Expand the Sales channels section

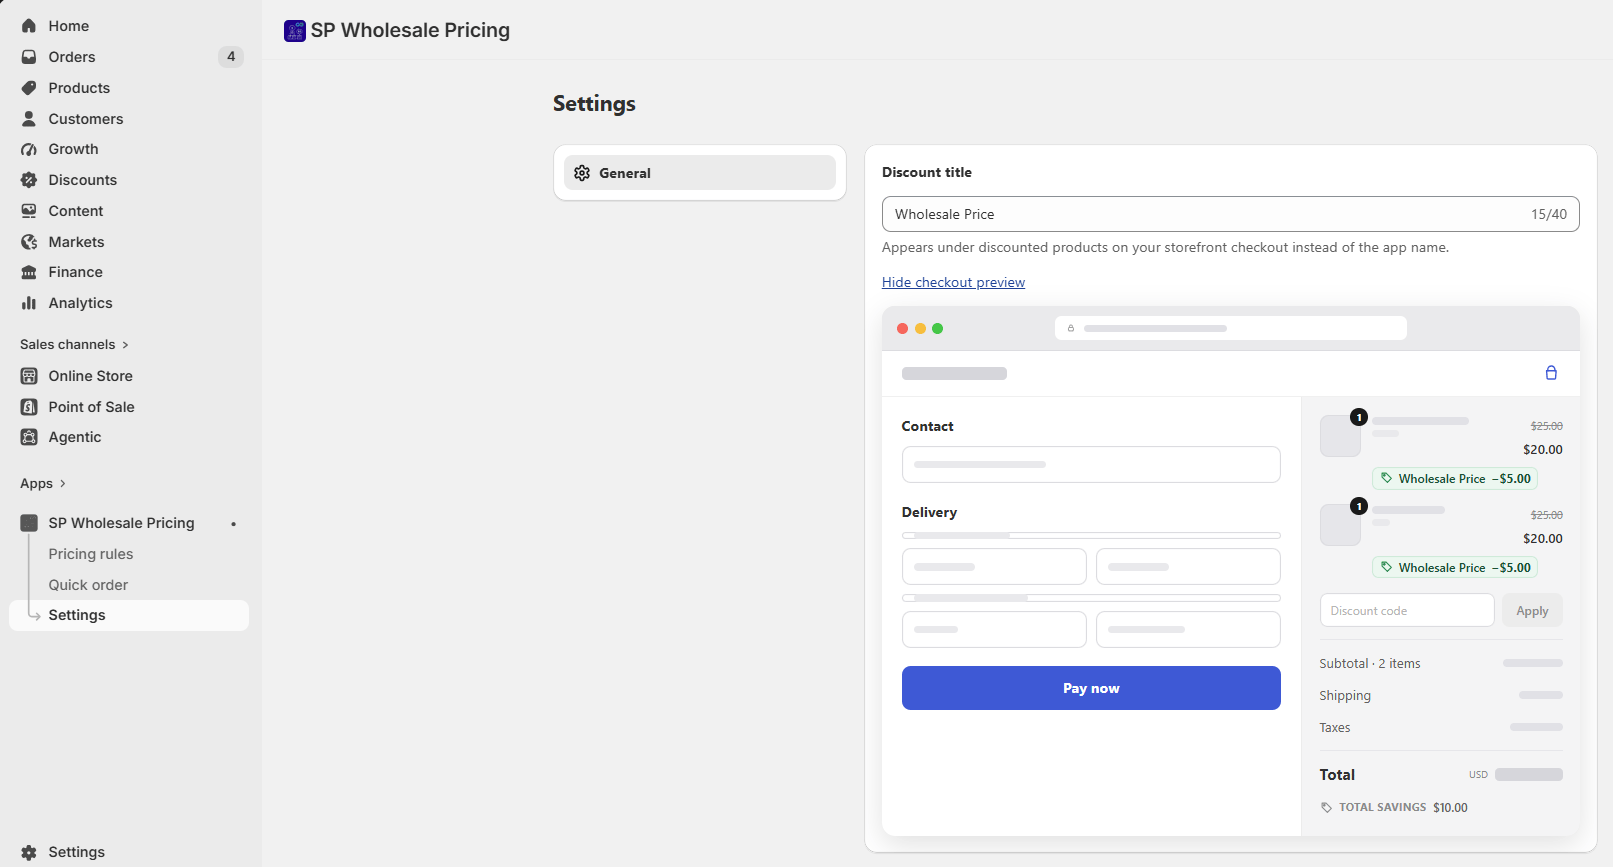point(74,344)
